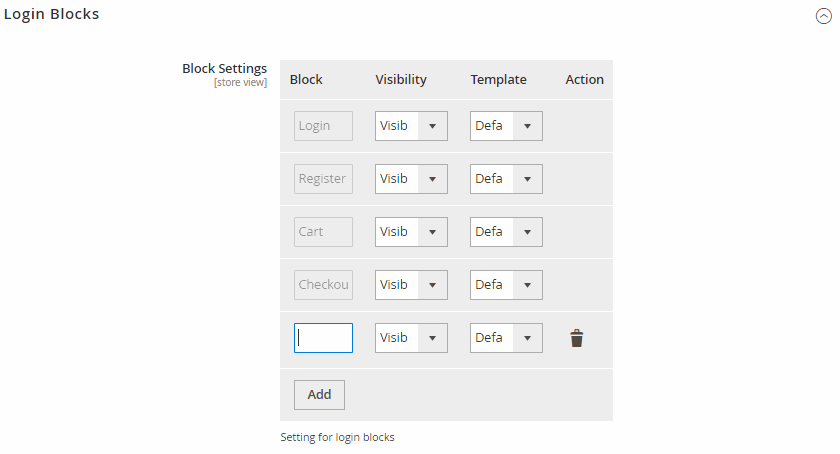The image size is (840, 454).
Task: Open Visibility dropdown for Cart block
Action: pyautogui.click(x=411, y=232)
